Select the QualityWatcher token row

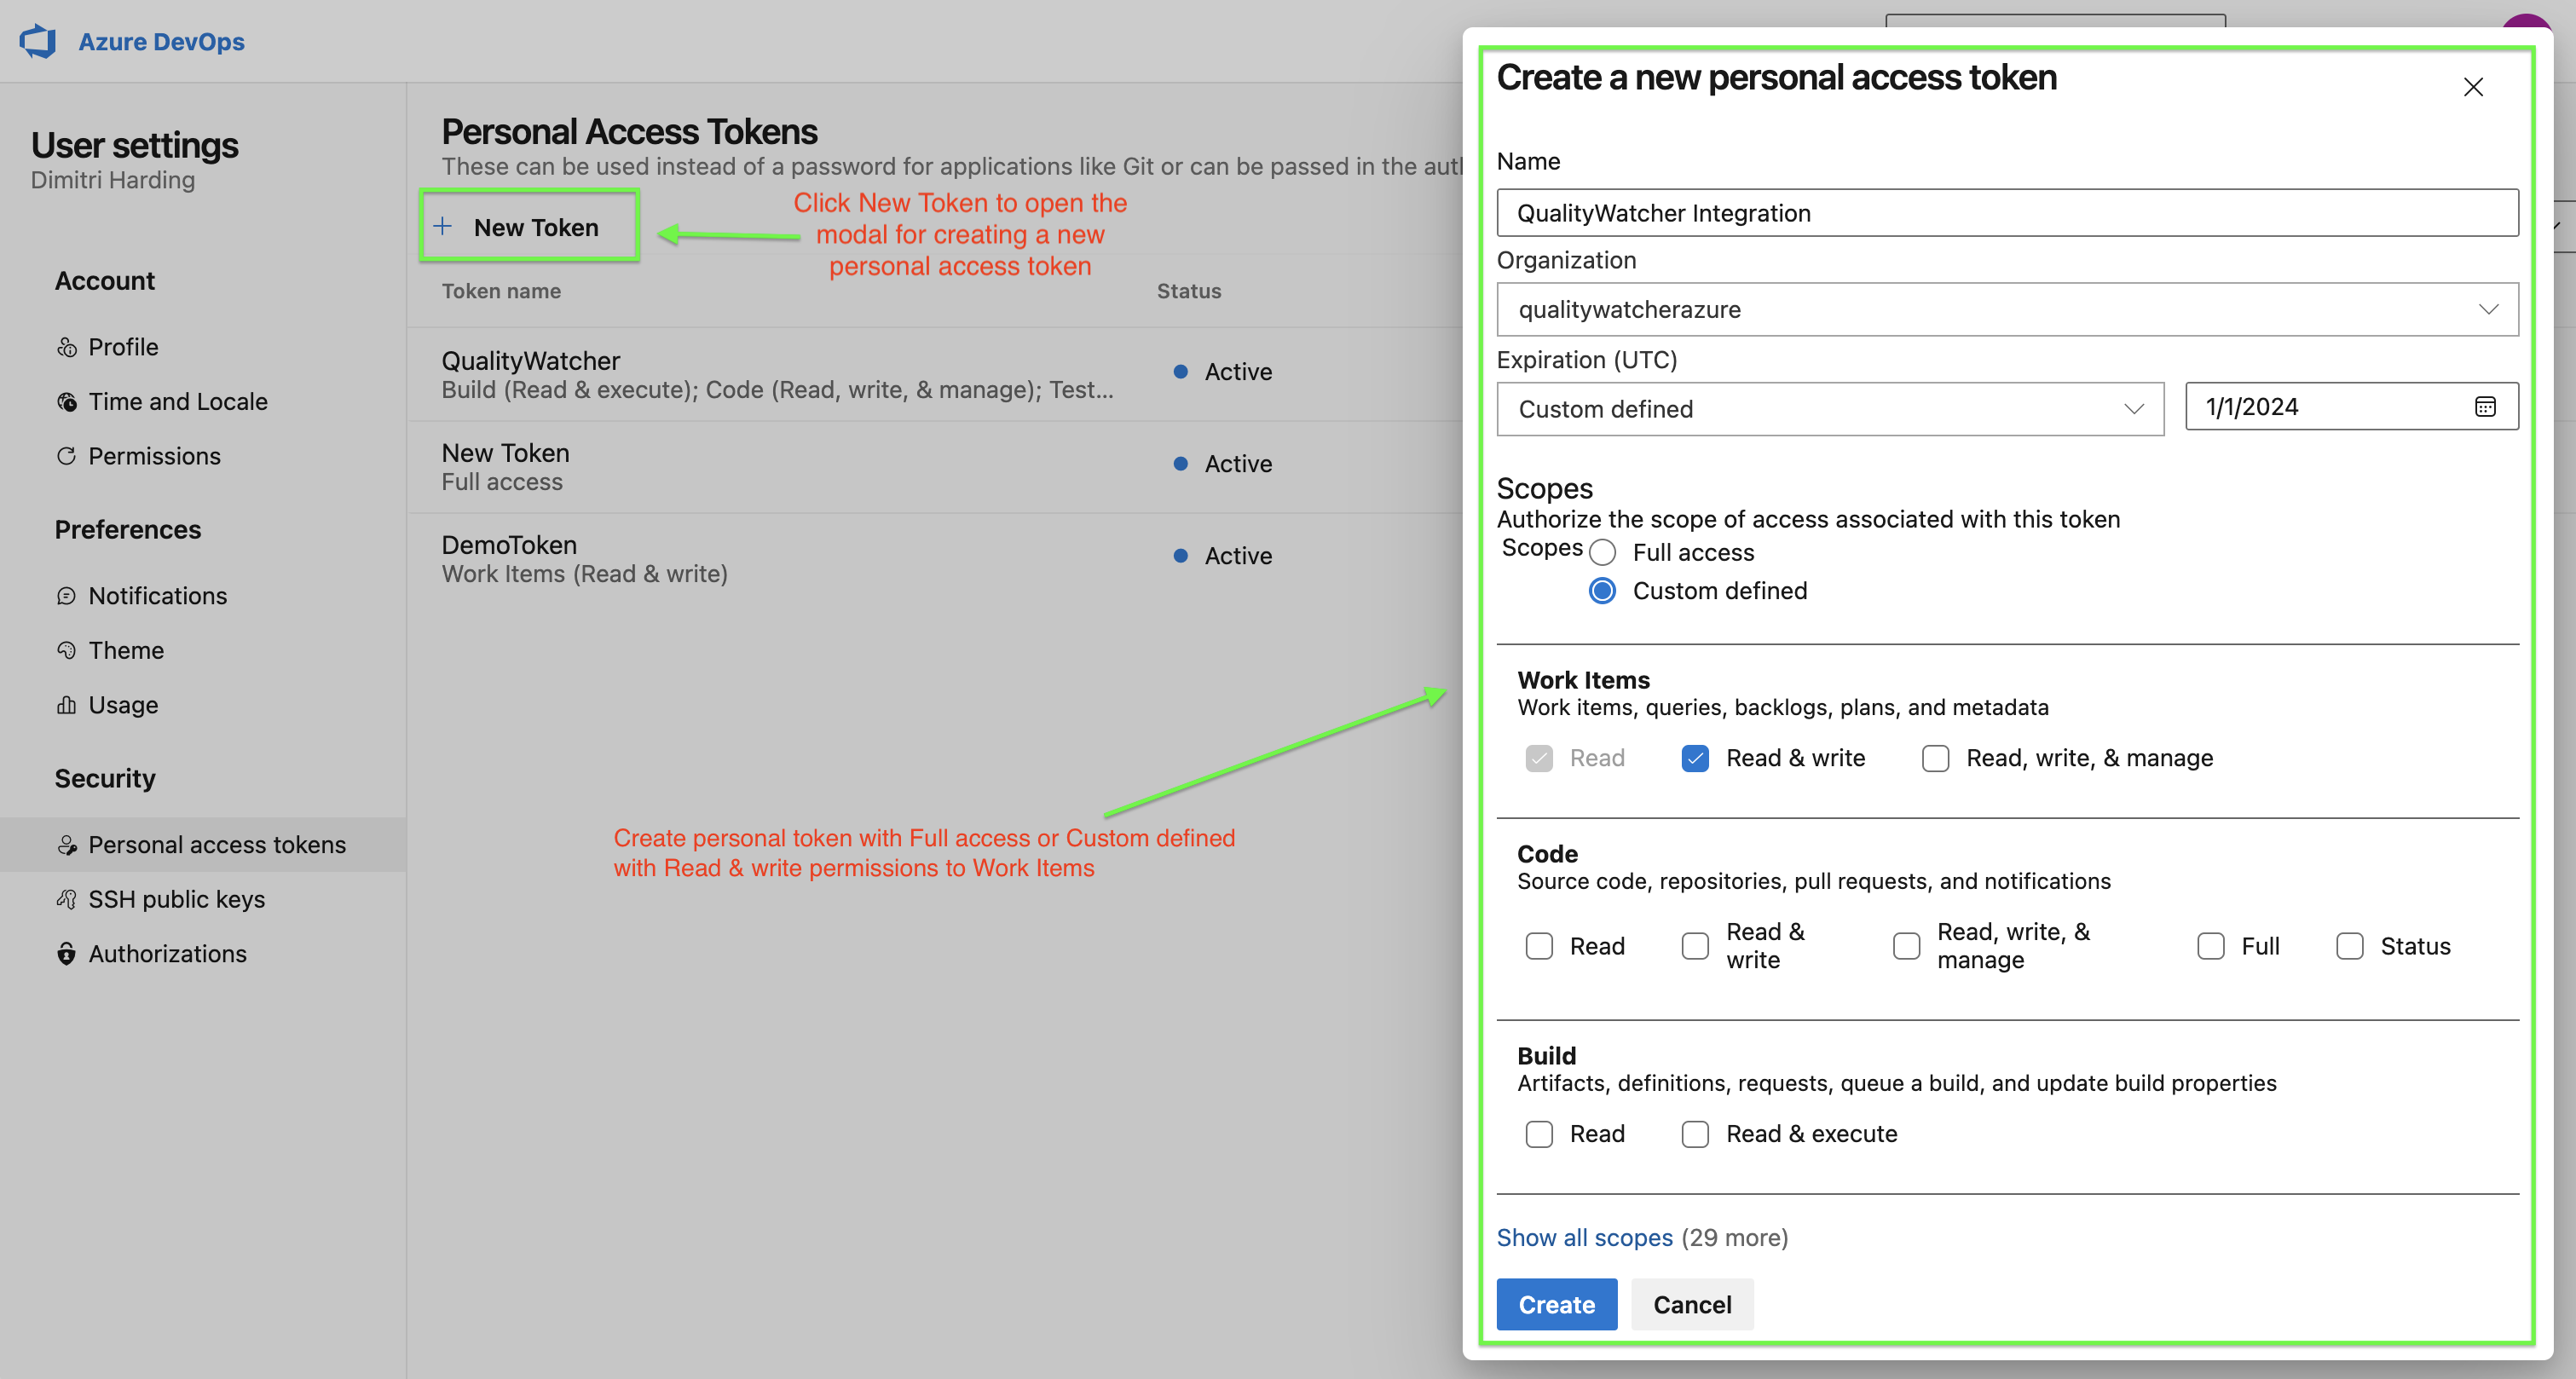point(934,375)
